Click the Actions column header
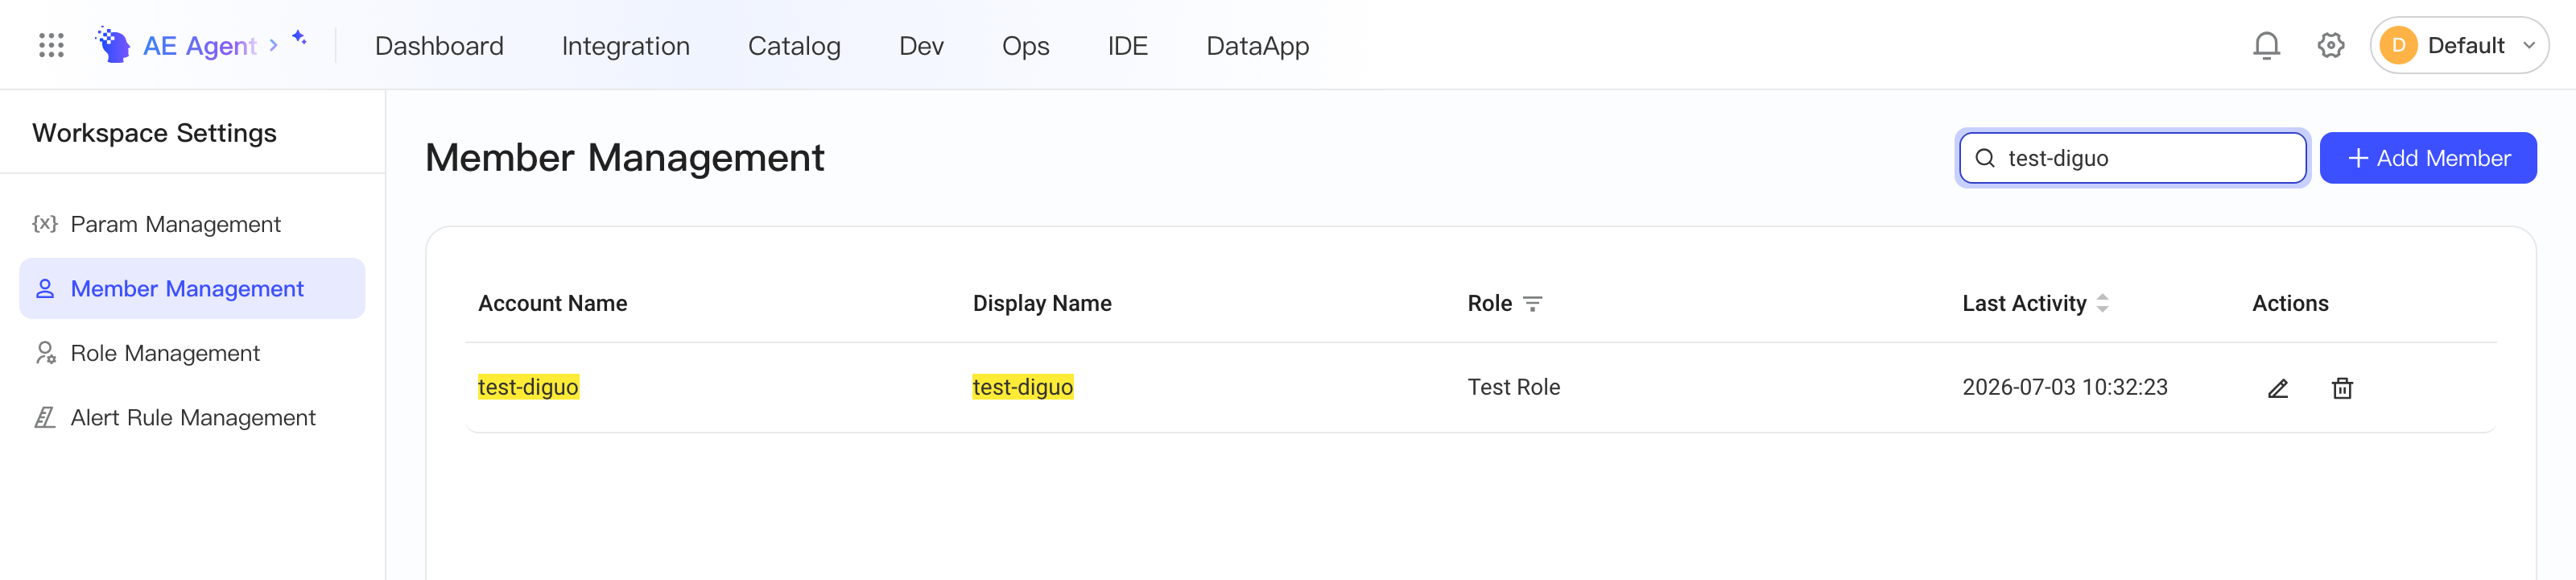The height and width of the screenshot is (580, 2576). [x=2289, y=303]
